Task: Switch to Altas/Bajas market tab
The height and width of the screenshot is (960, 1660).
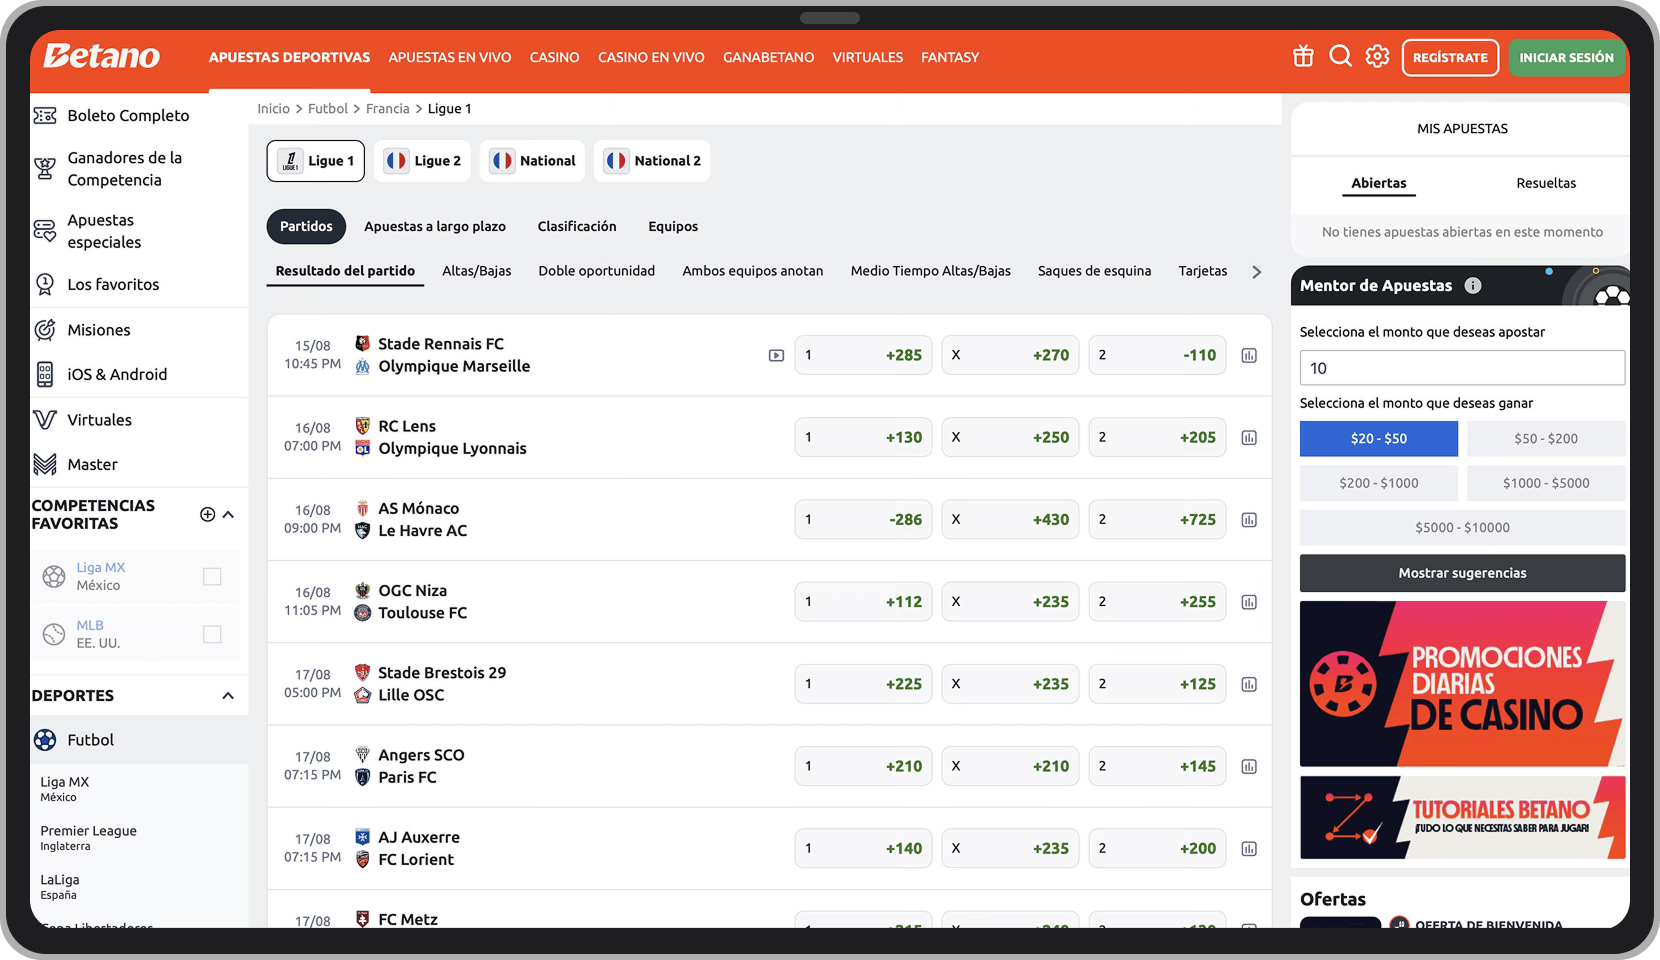Action: pos(477,271)
